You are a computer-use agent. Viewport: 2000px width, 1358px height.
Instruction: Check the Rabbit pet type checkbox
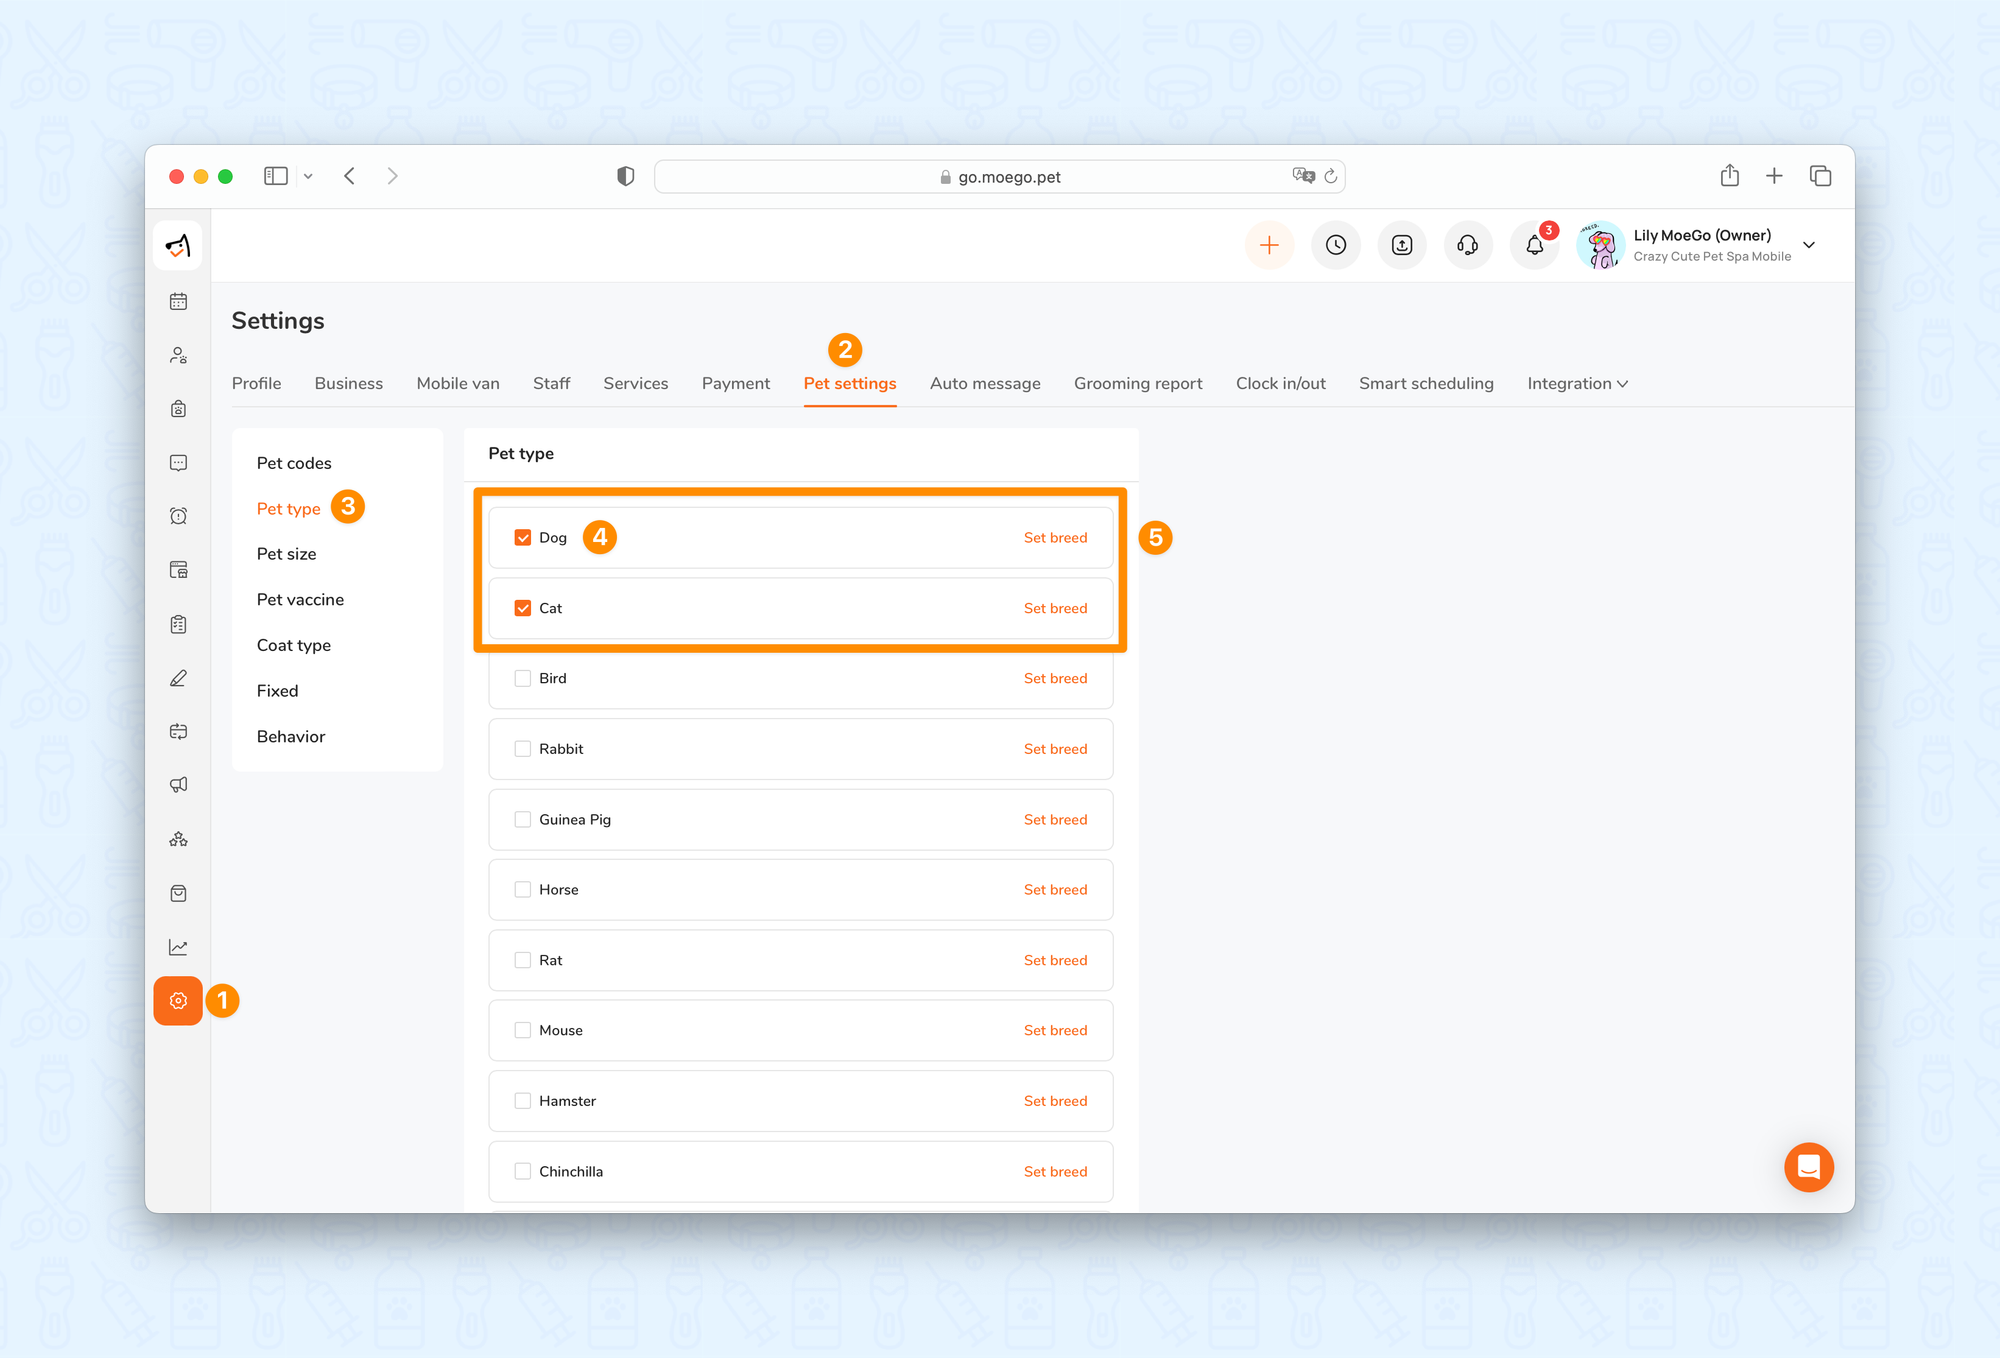tap(523, 749)
